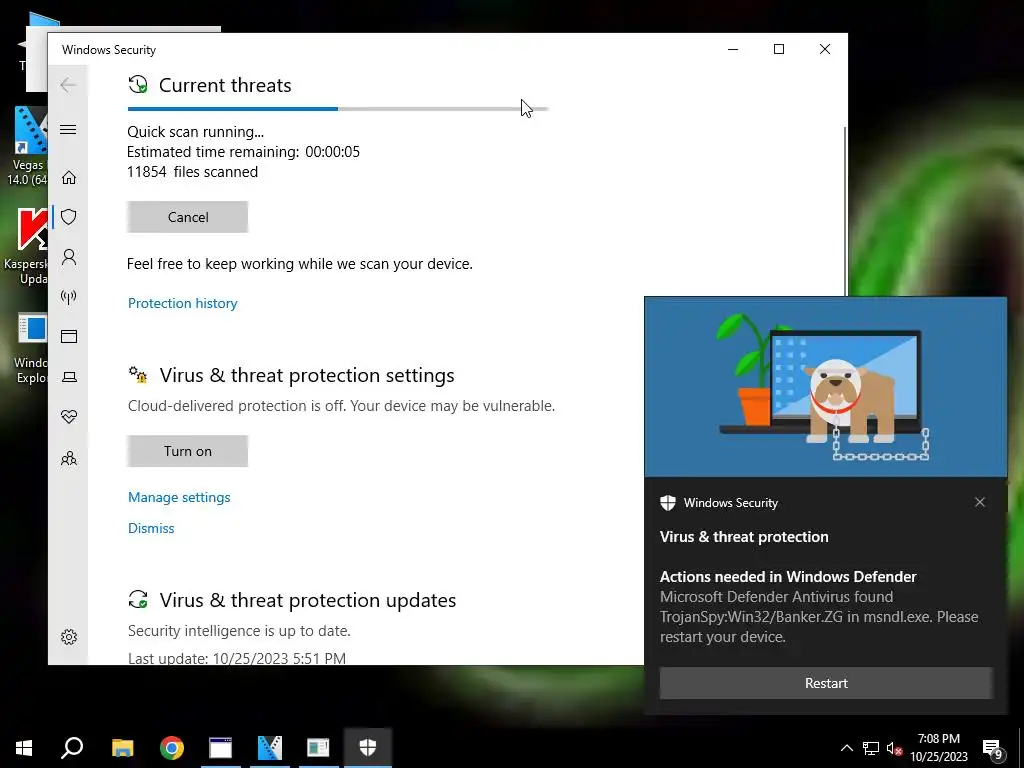Open the blank window taskbar icon

click(x=221, y=748)
